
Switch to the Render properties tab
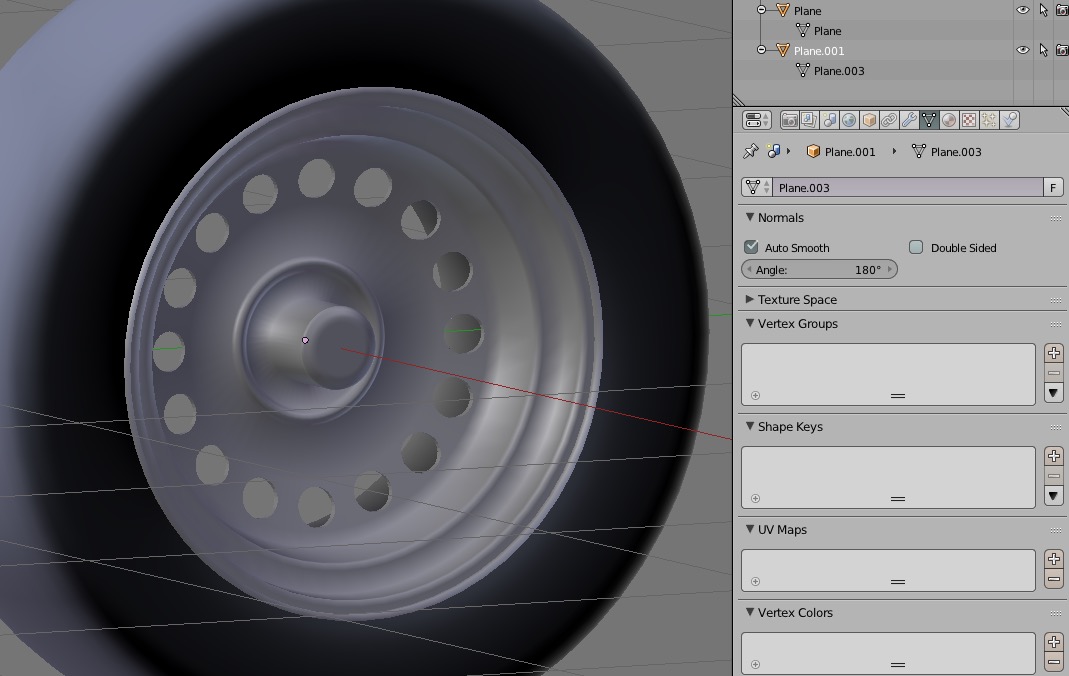point(789,121)
